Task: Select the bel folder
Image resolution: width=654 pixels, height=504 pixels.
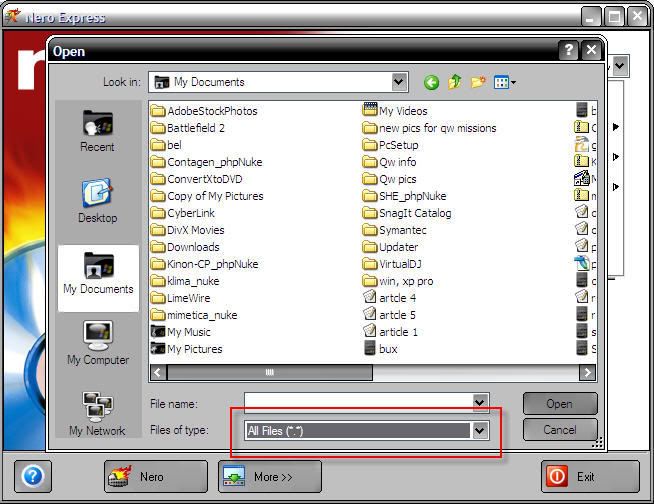Action: (x=166, y=145)
